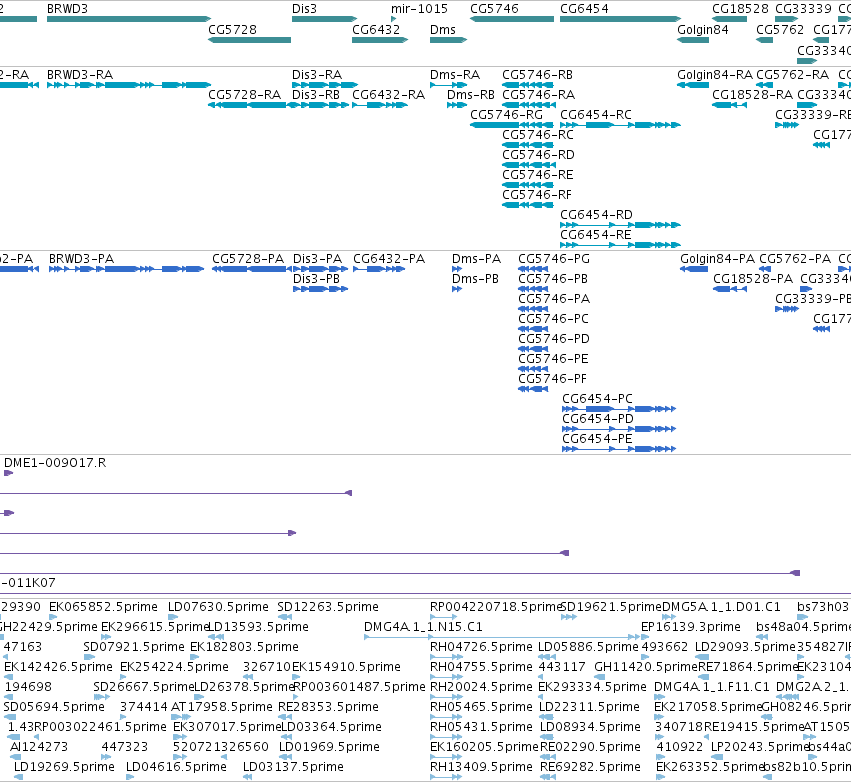Select protein CG5746-PG
Screen dimensions: 851x782
tap(533, 269)
